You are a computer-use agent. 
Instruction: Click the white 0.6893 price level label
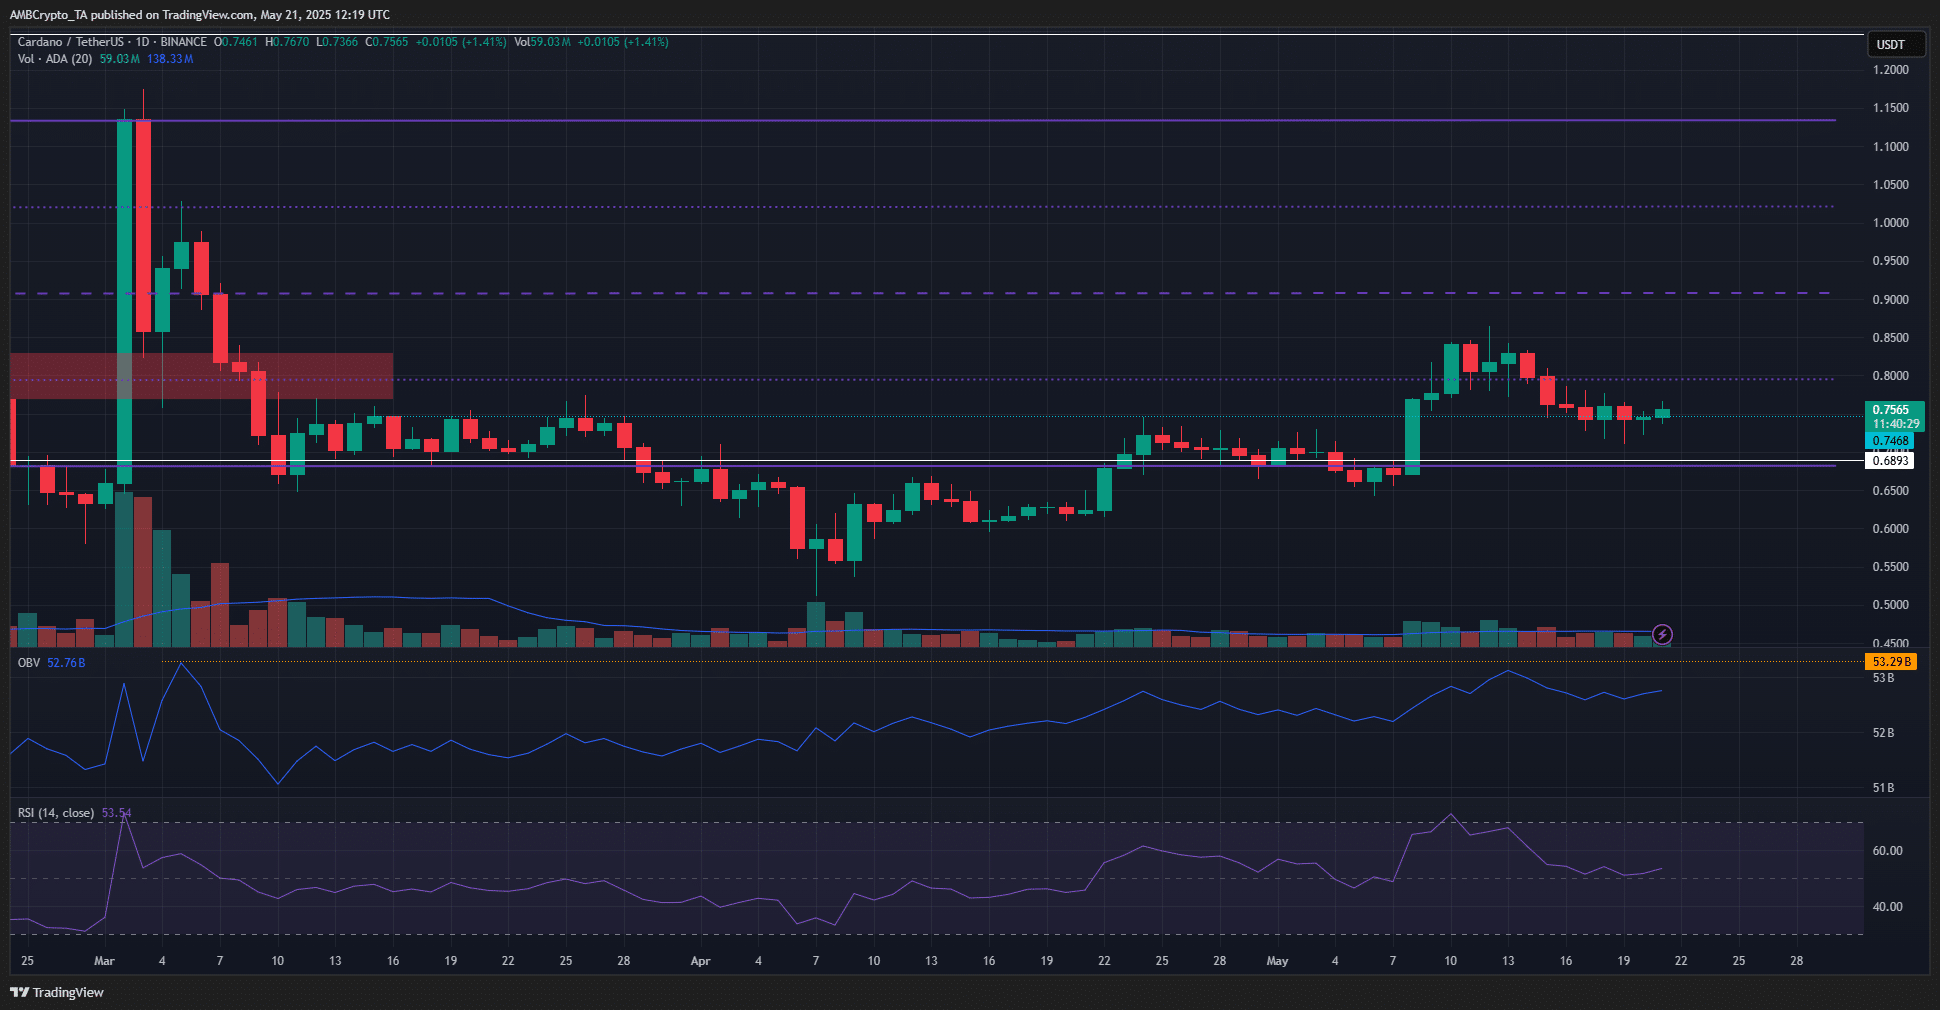tap(1890, 461)
